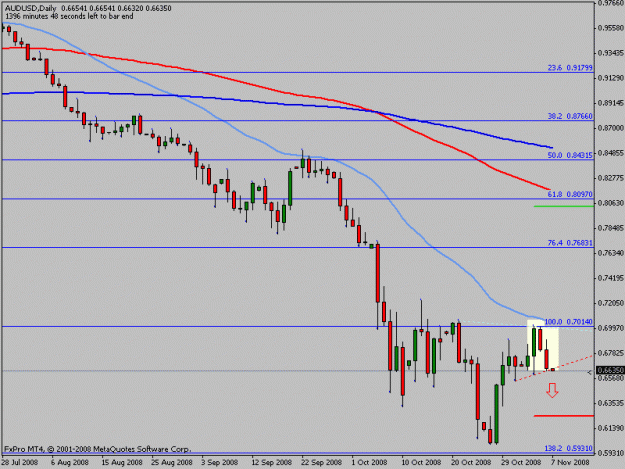The height and width of the screenshot is (469, 625).
Task: Click price axis value 0.91290
Action: tap(610, 78)
